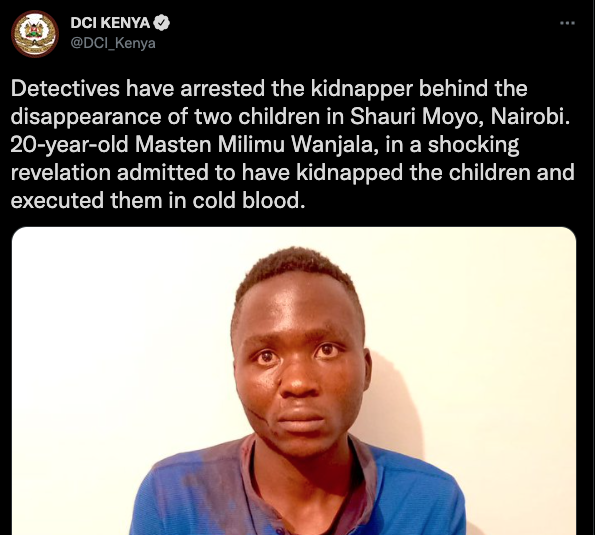This screenshot has height=535, width=595.
Task: Click the tweet text starting with 'Detectives'
Action: 292,144
